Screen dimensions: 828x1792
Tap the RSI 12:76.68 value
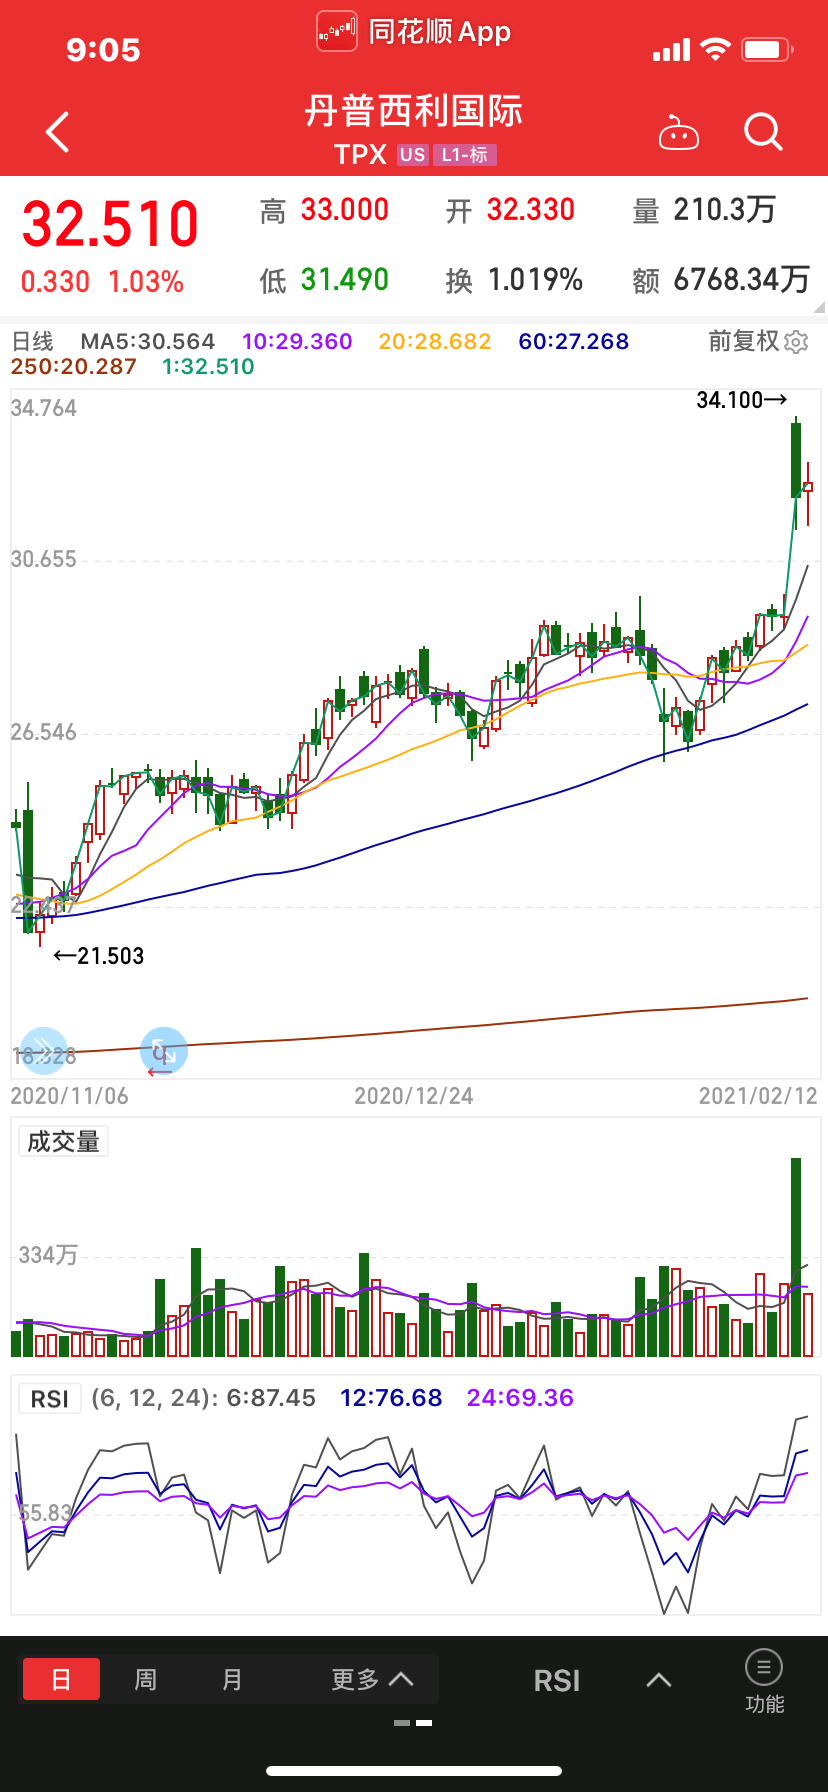point(391,1398)
